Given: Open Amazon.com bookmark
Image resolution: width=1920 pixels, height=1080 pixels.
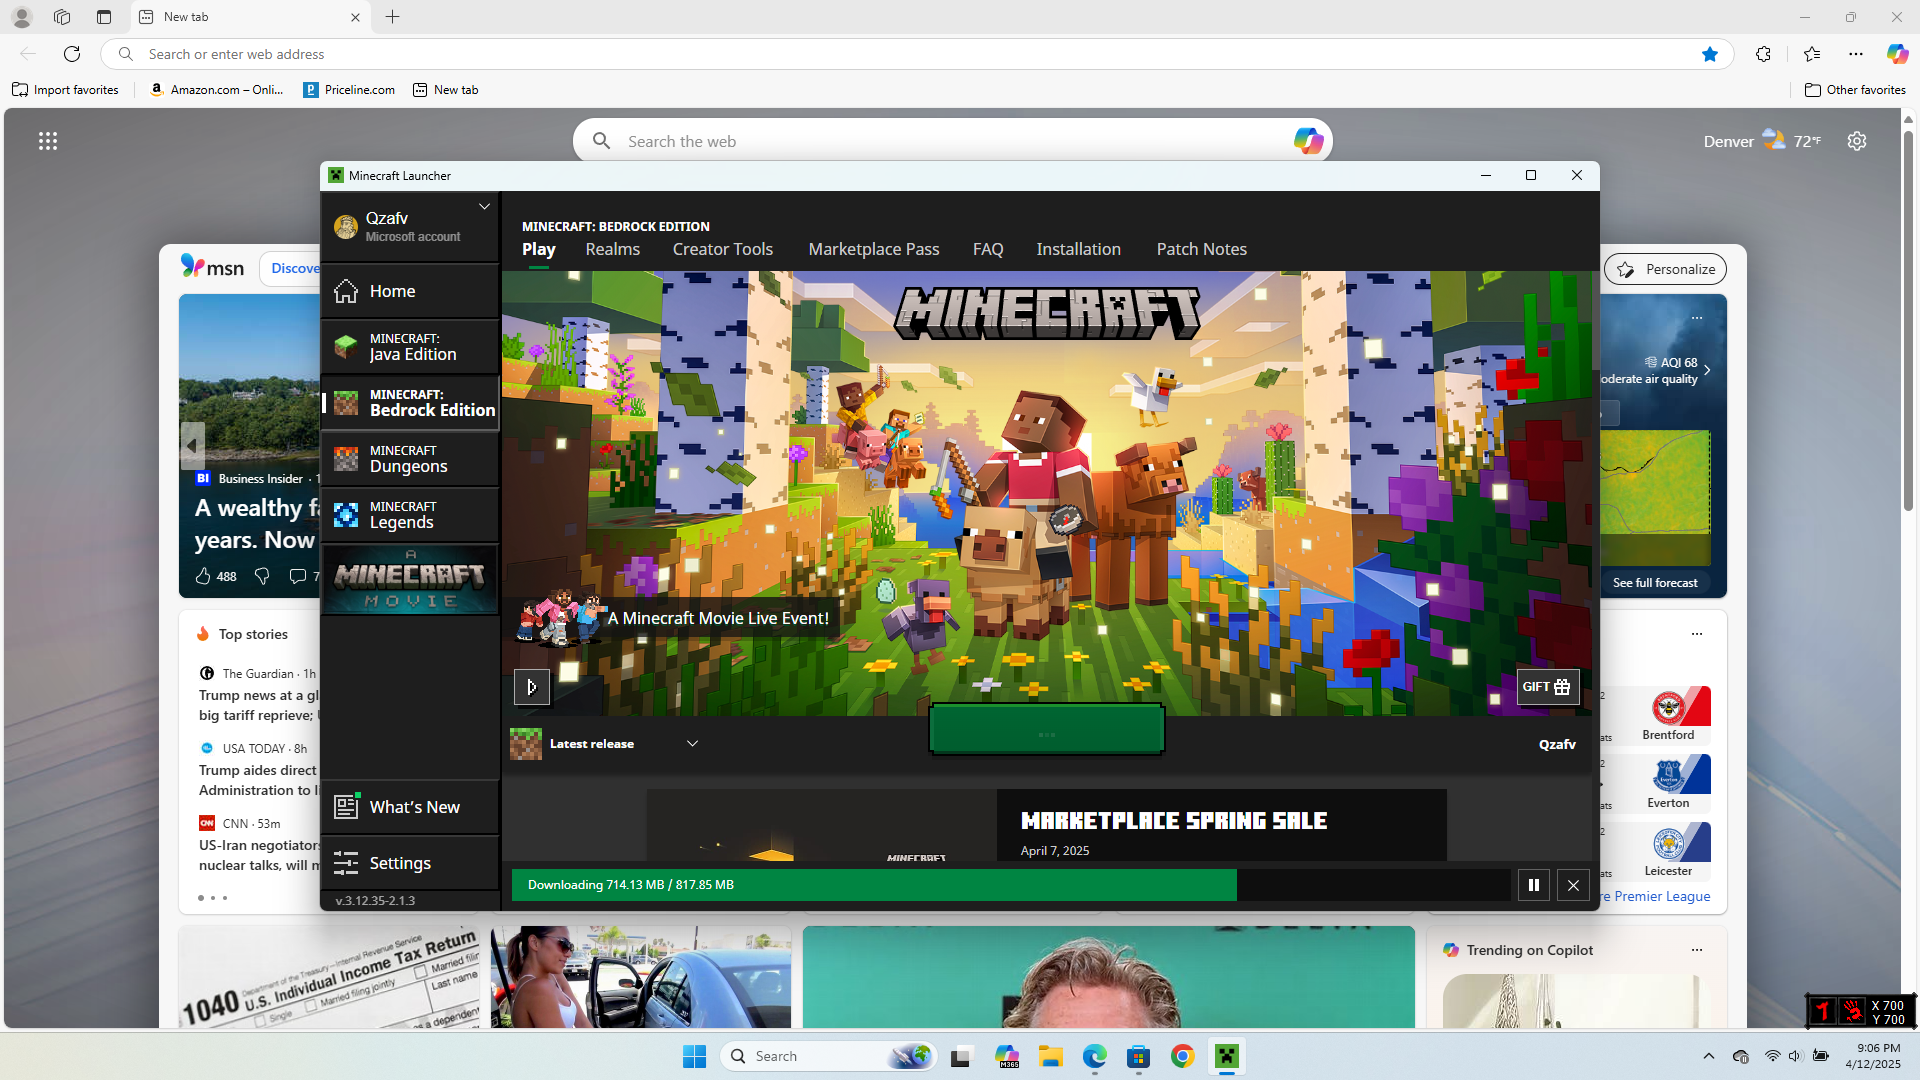Looking at the screenshot, I should click(216, 90).
